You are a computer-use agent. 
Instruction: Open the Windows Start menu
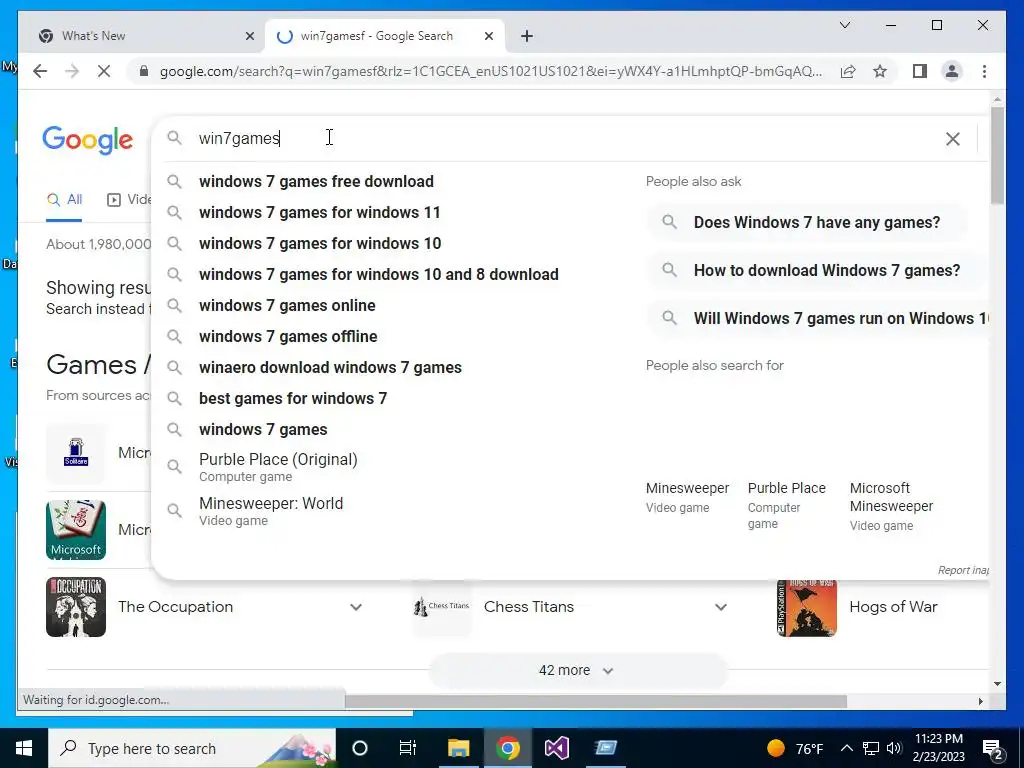click(x=24, y=748)
